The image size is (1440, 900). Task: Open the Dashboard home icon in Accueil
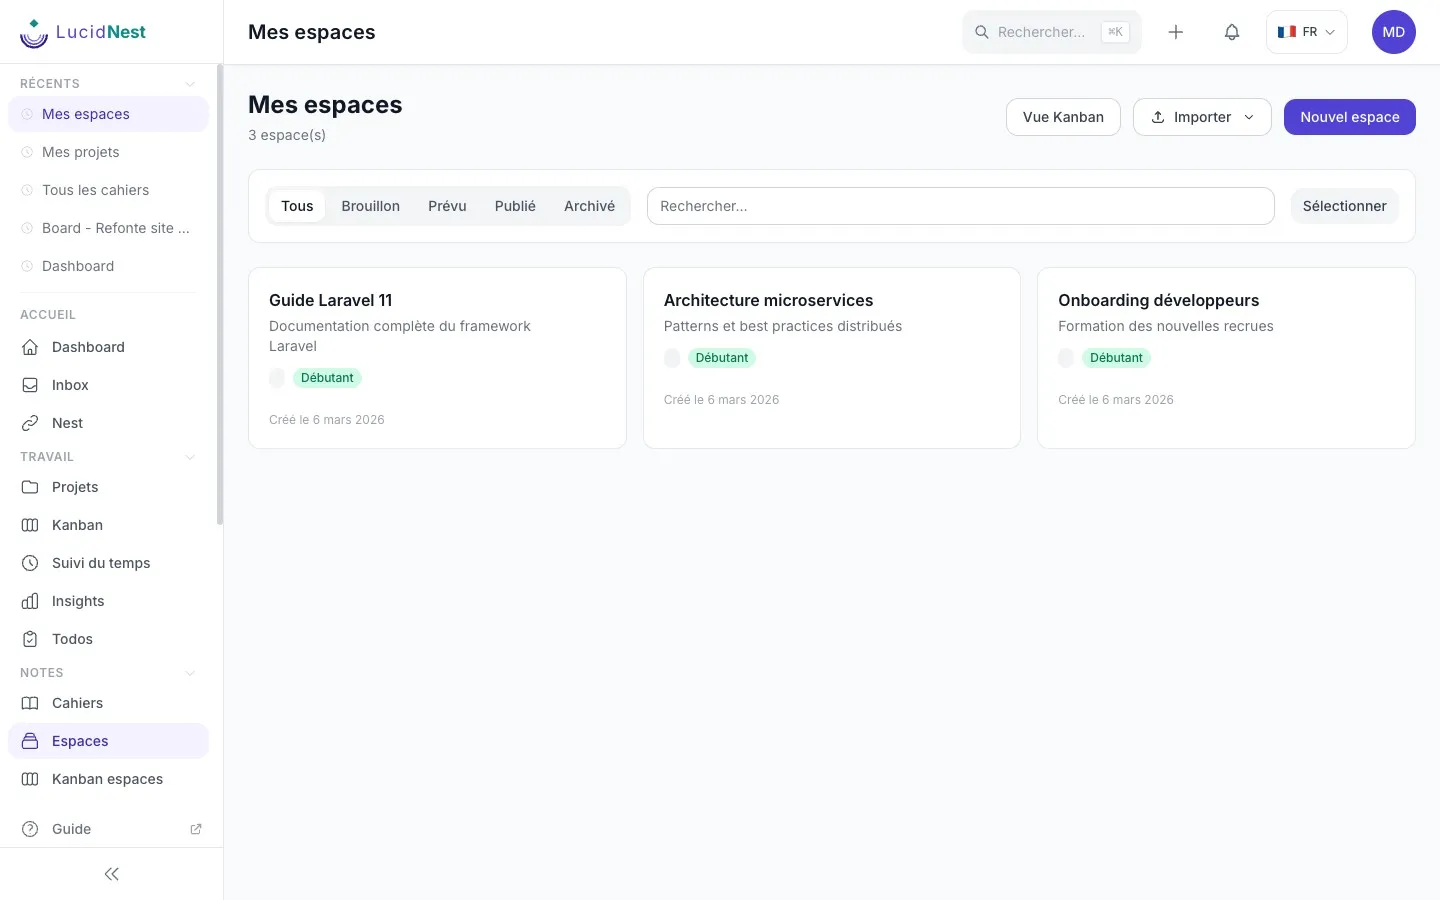tap(30, 347)
